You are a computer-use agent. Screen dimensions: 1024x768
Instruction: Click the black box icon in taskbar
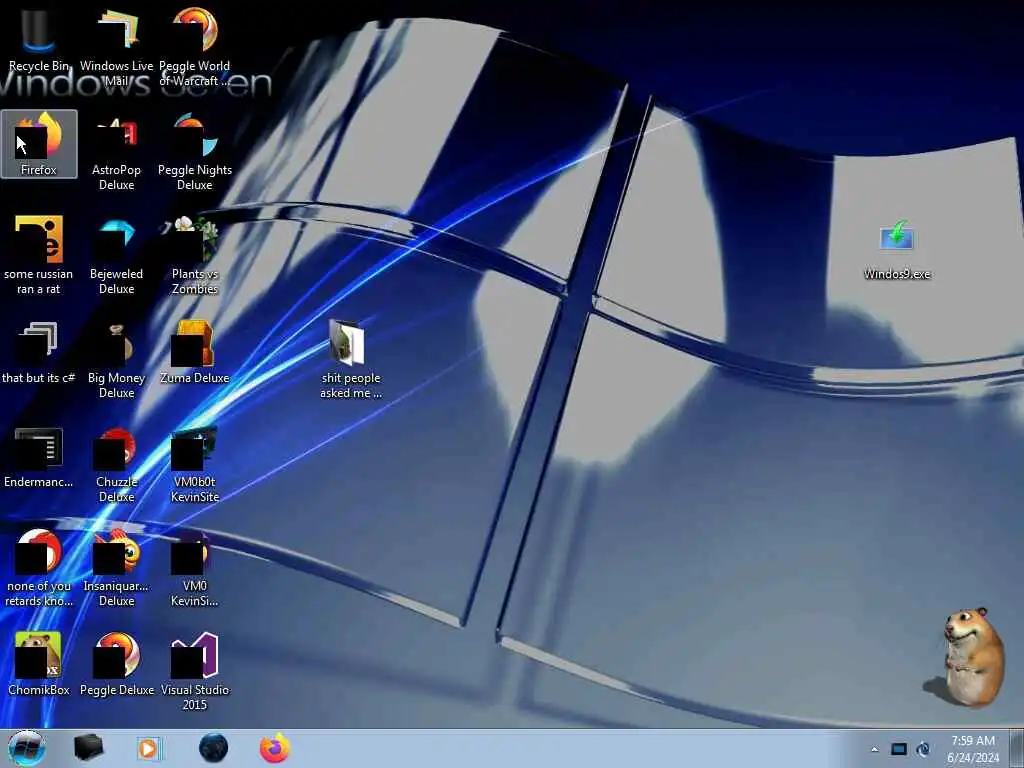[x=88, y=748]
